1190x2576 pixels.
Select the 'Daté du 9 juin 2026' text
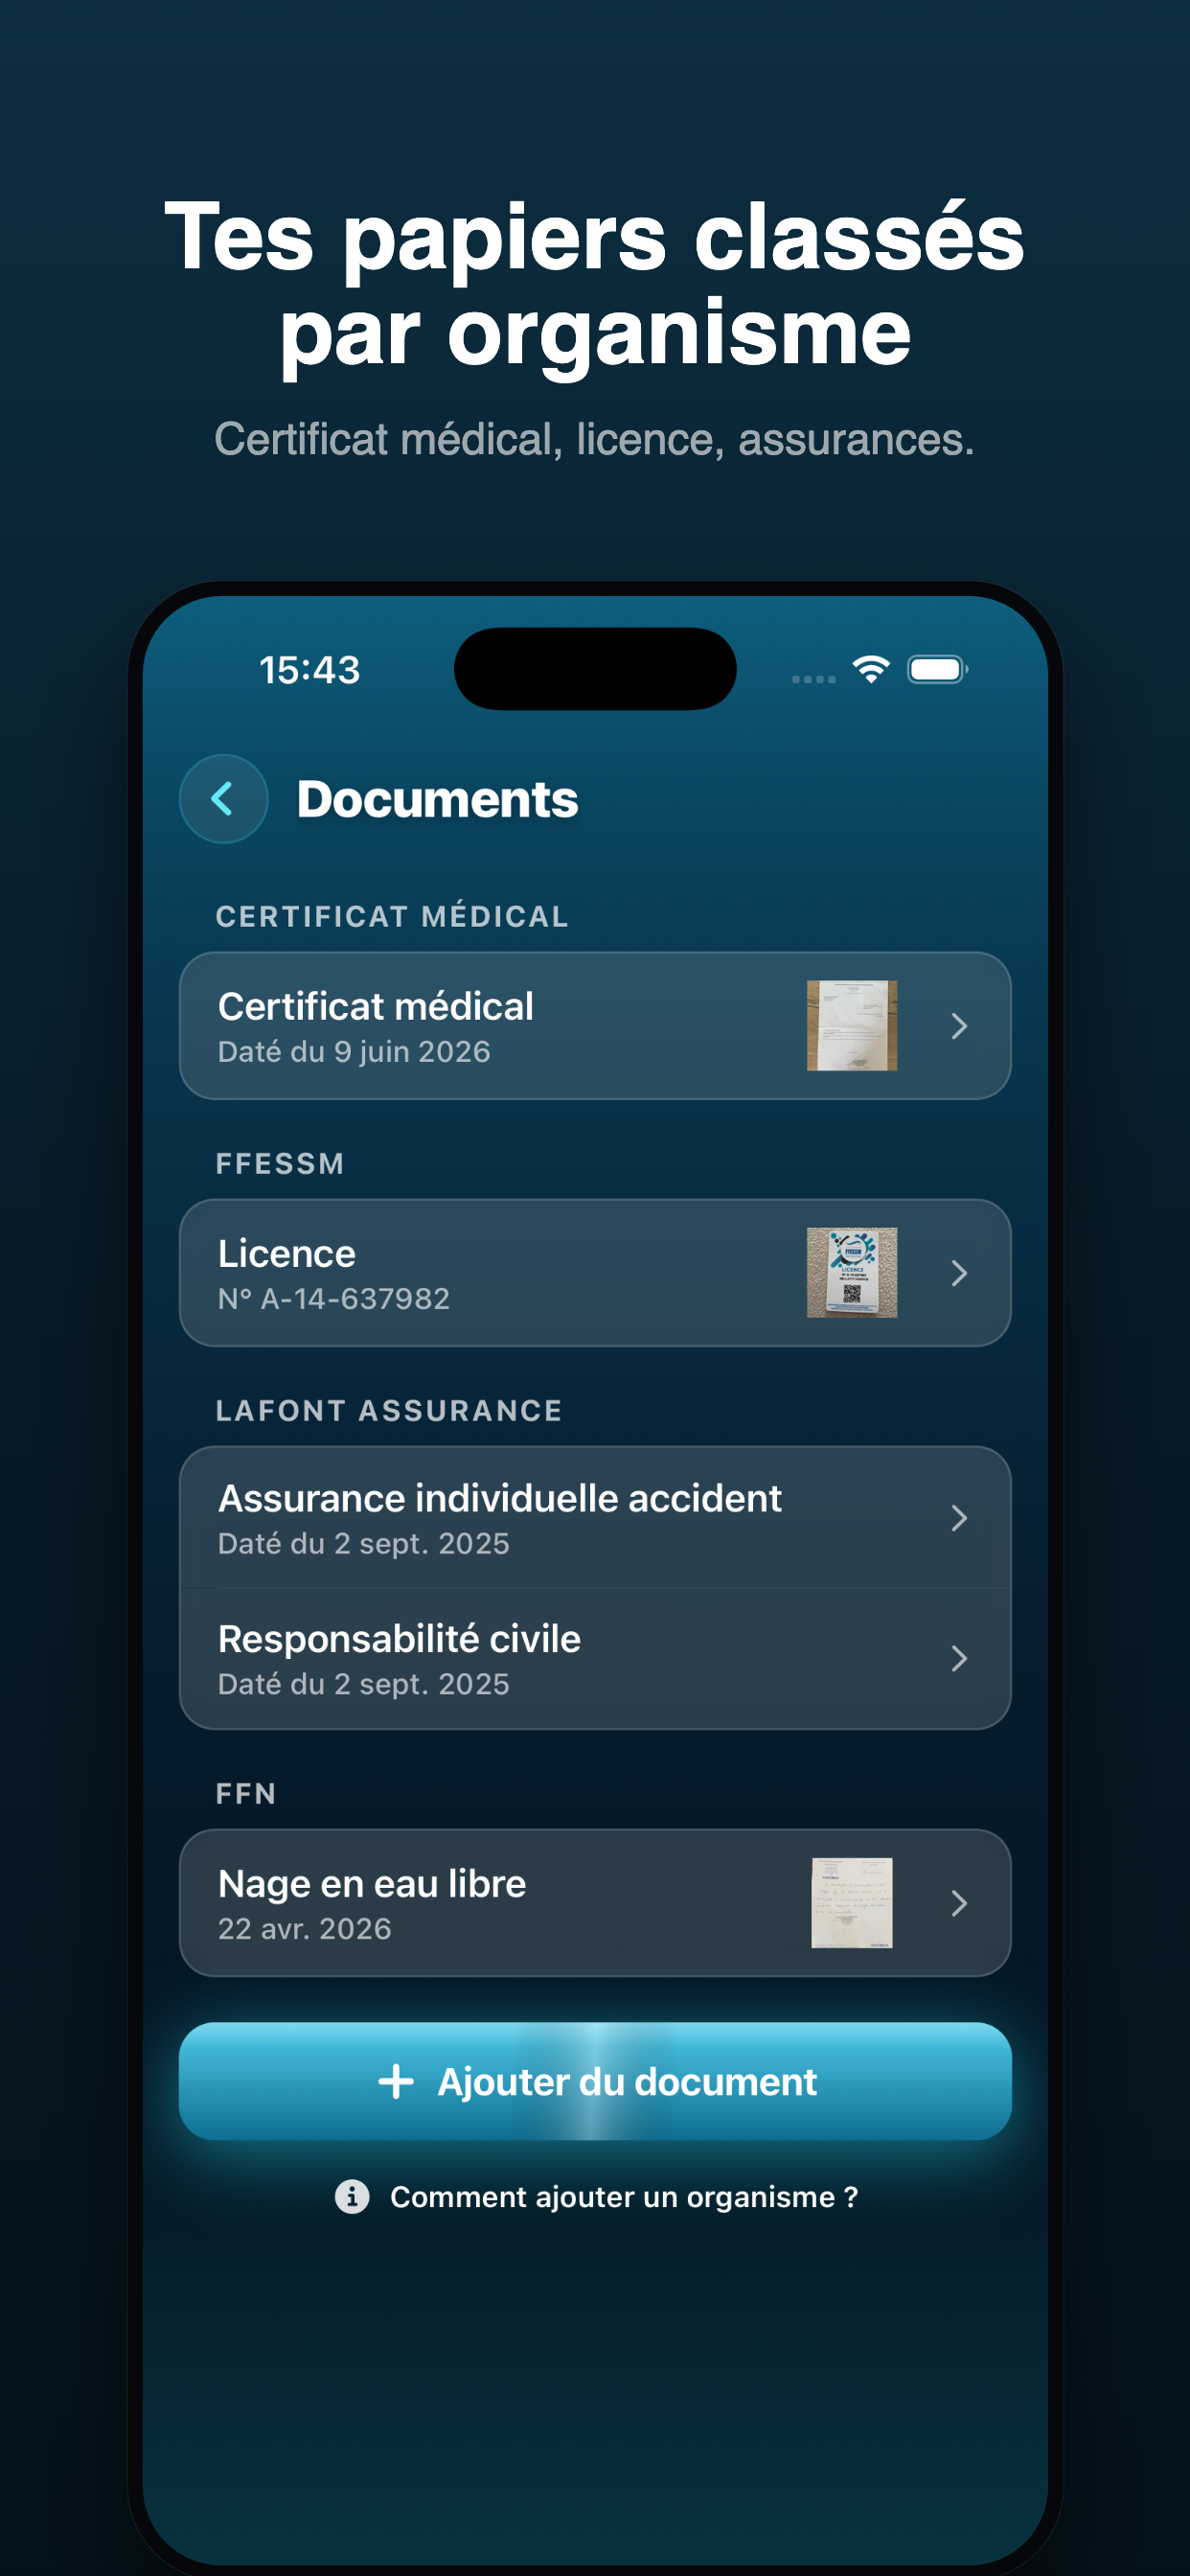[354, 1051]
